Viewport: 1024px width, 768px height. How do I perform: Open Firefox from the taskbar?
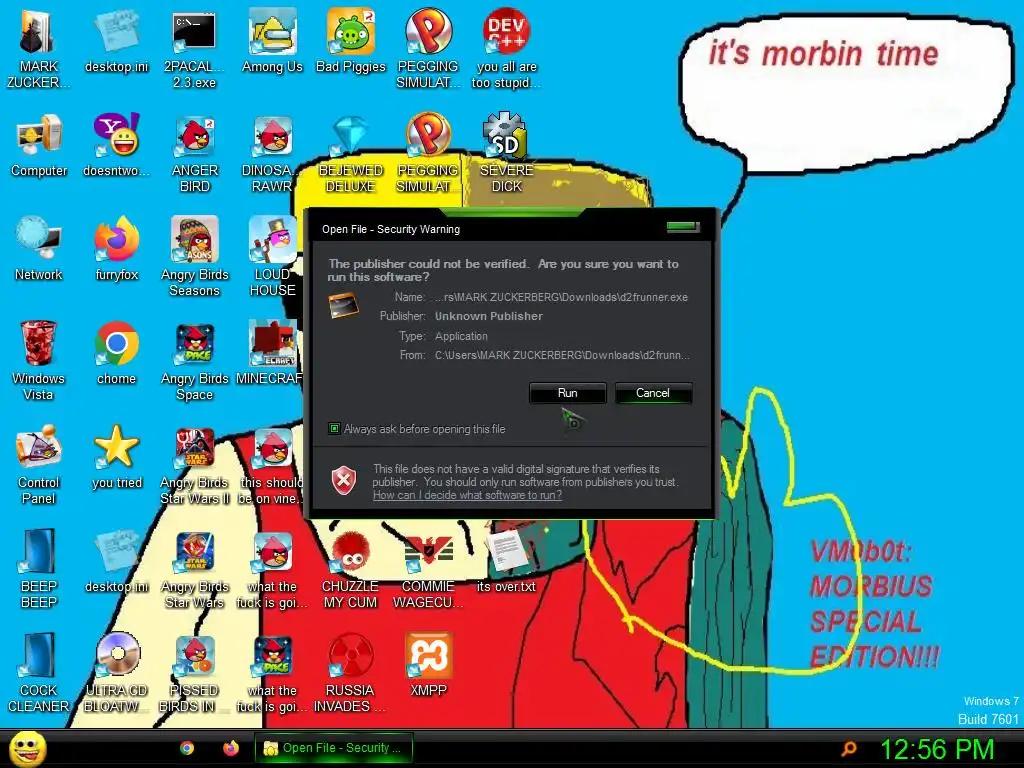tap(231, 748)
